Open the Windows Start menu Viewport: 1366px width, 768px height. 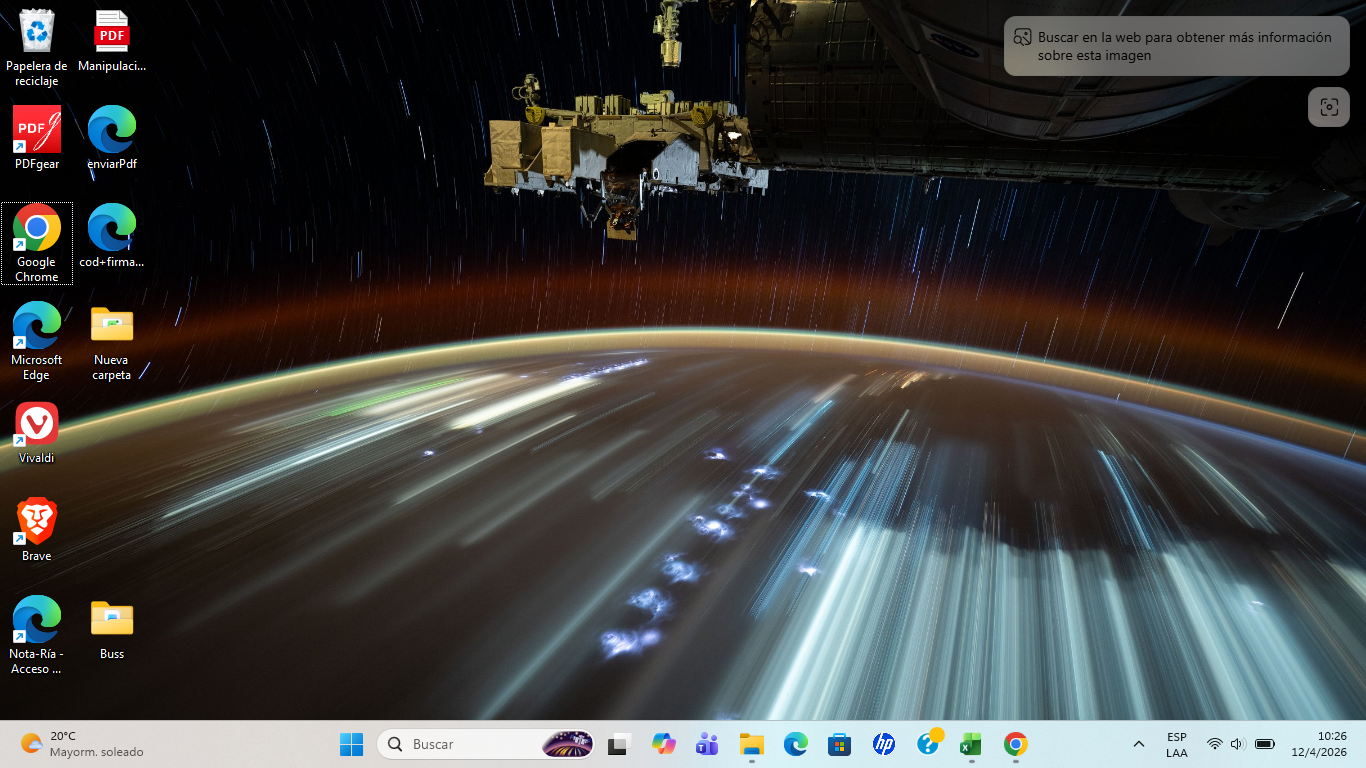tap(352, 744)
